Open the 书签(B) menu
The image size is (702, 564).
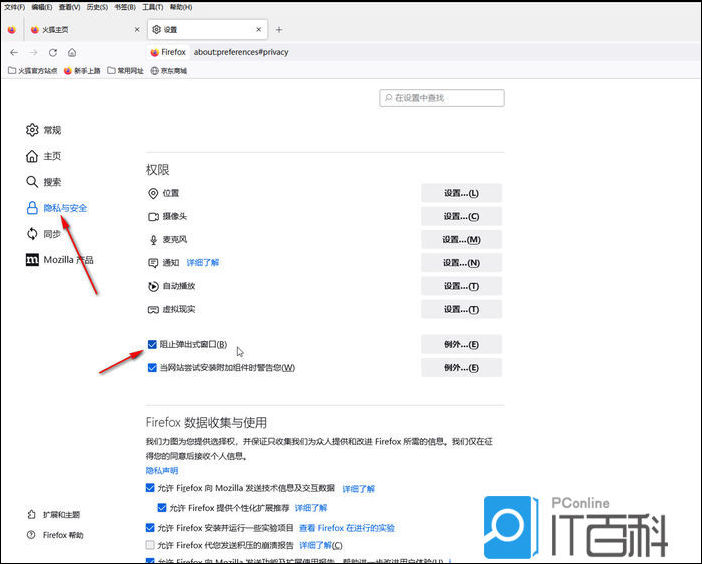[125, 7]
